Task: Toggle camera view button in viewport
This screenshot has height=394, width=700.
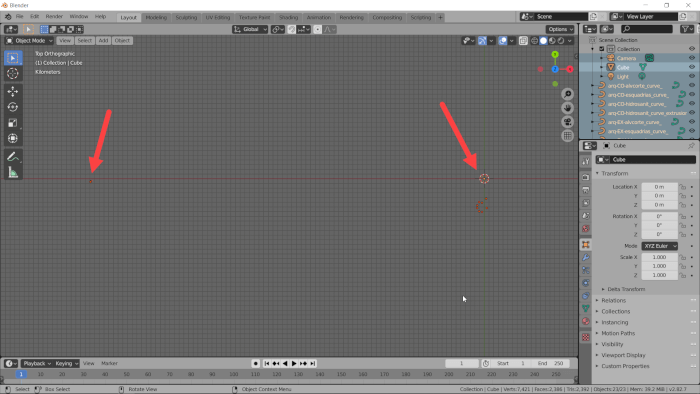Action: pos(567,122)
